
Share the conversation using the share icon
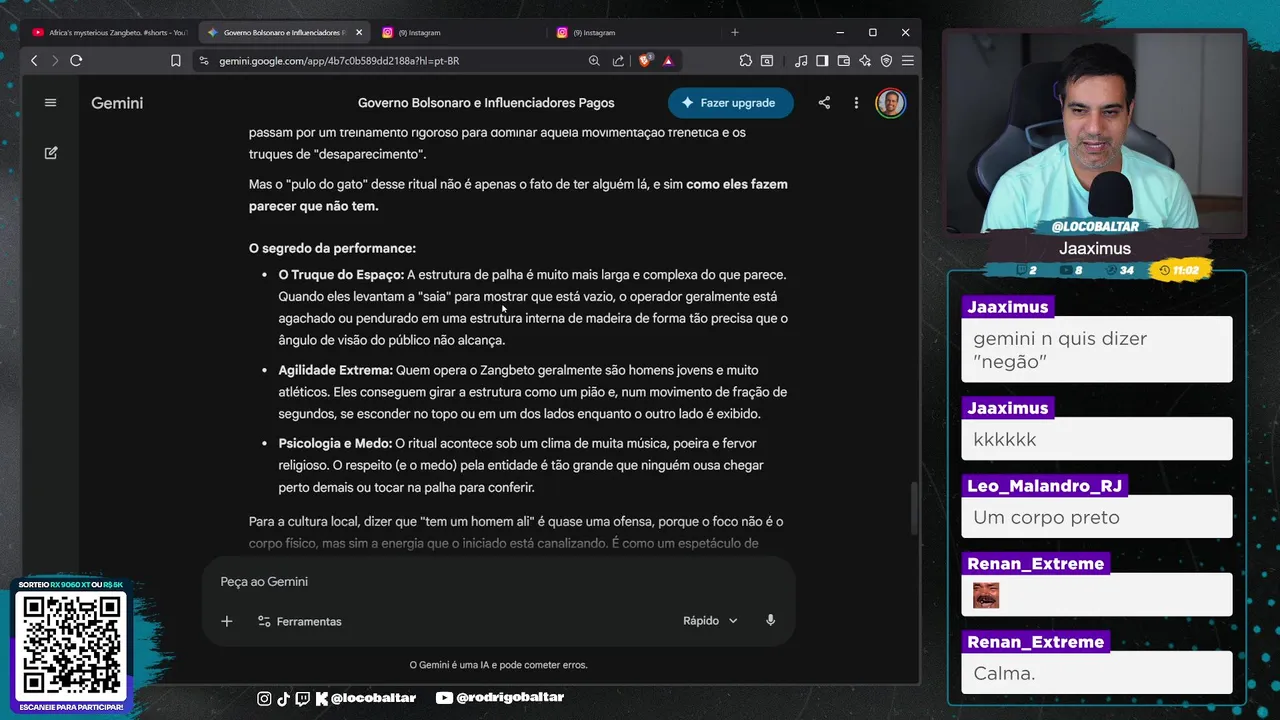(824, 103)
